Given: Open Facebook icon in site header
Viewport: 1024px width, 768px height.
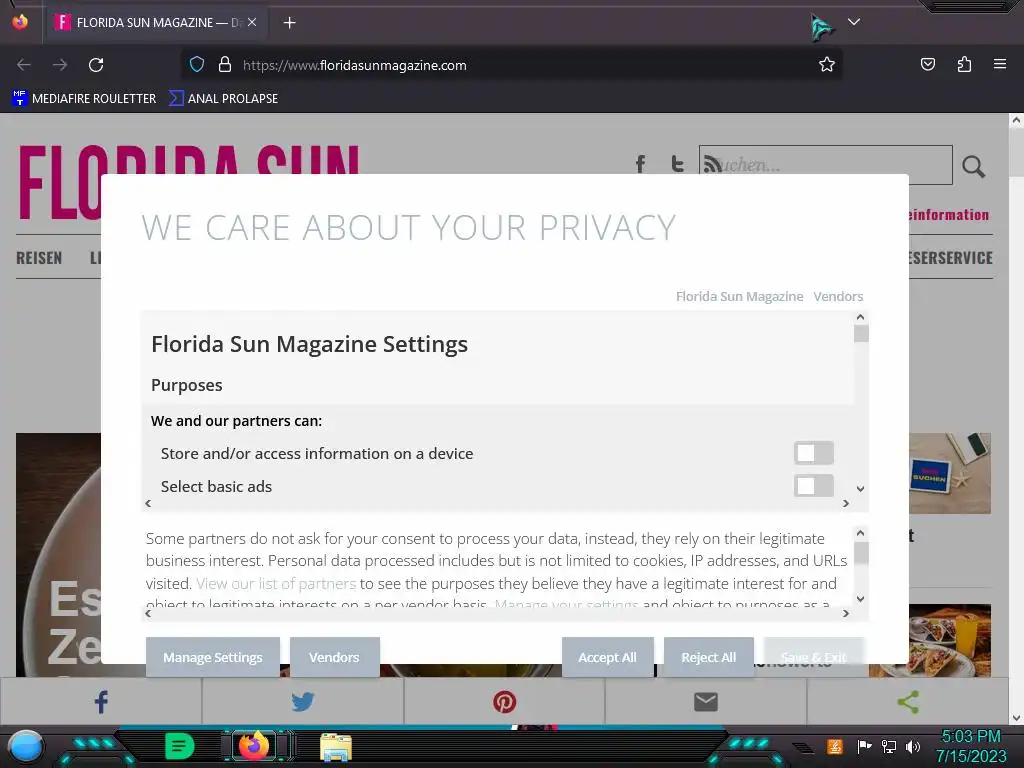Looking at the screenshot, I should point(641,165).
